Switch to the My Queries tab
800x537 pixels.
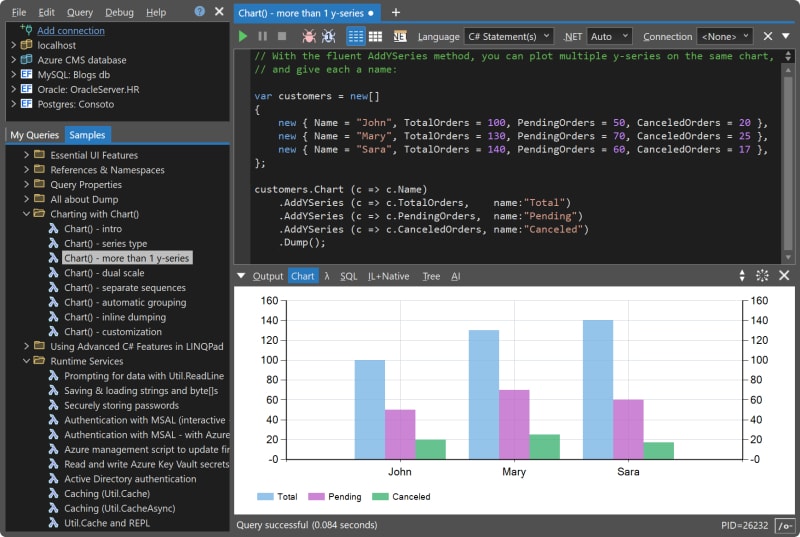[34, 135]
